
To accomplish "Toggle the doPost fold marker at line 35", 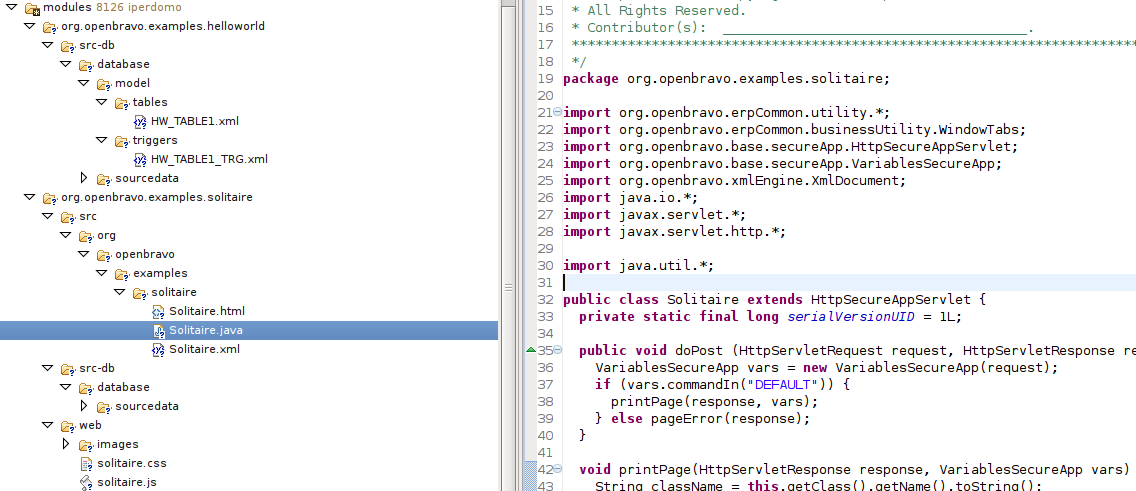I will click(x=558, y=350).
